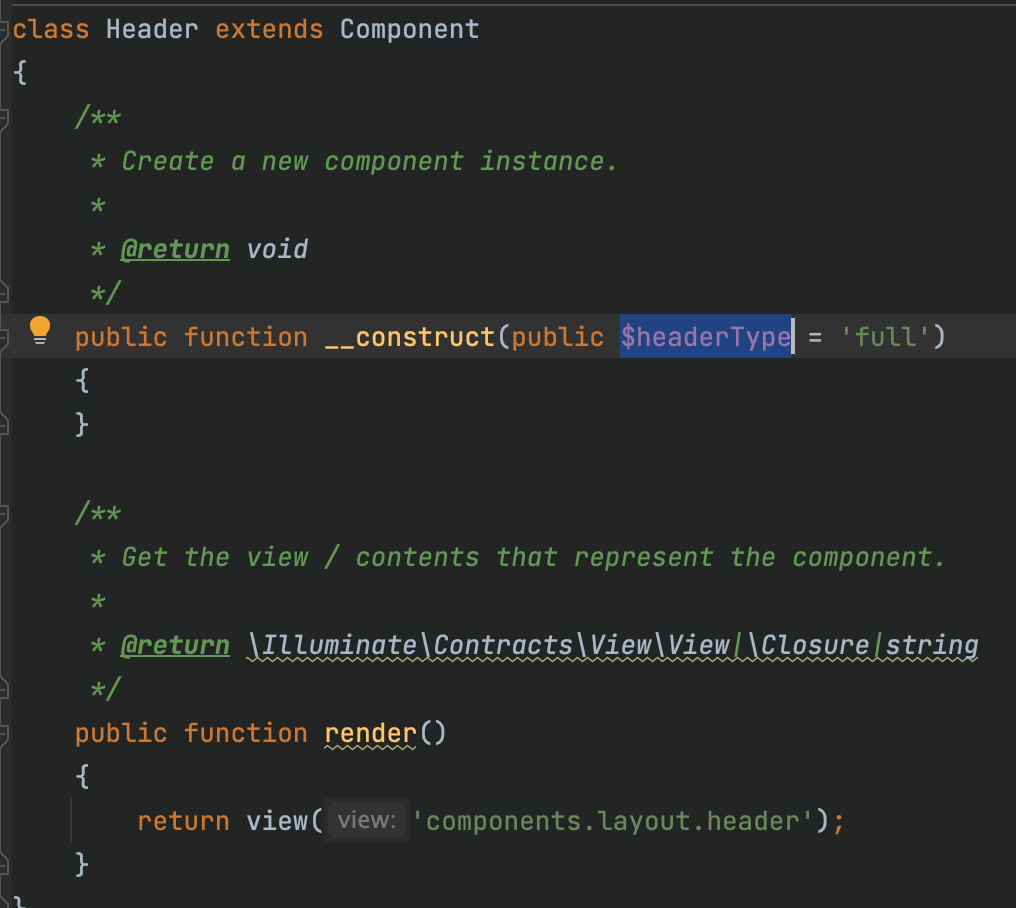Collapse the fold marker beside class Header
Image resolution: width=1016 pixels, height=908 pixels.
tap(3, 30)
